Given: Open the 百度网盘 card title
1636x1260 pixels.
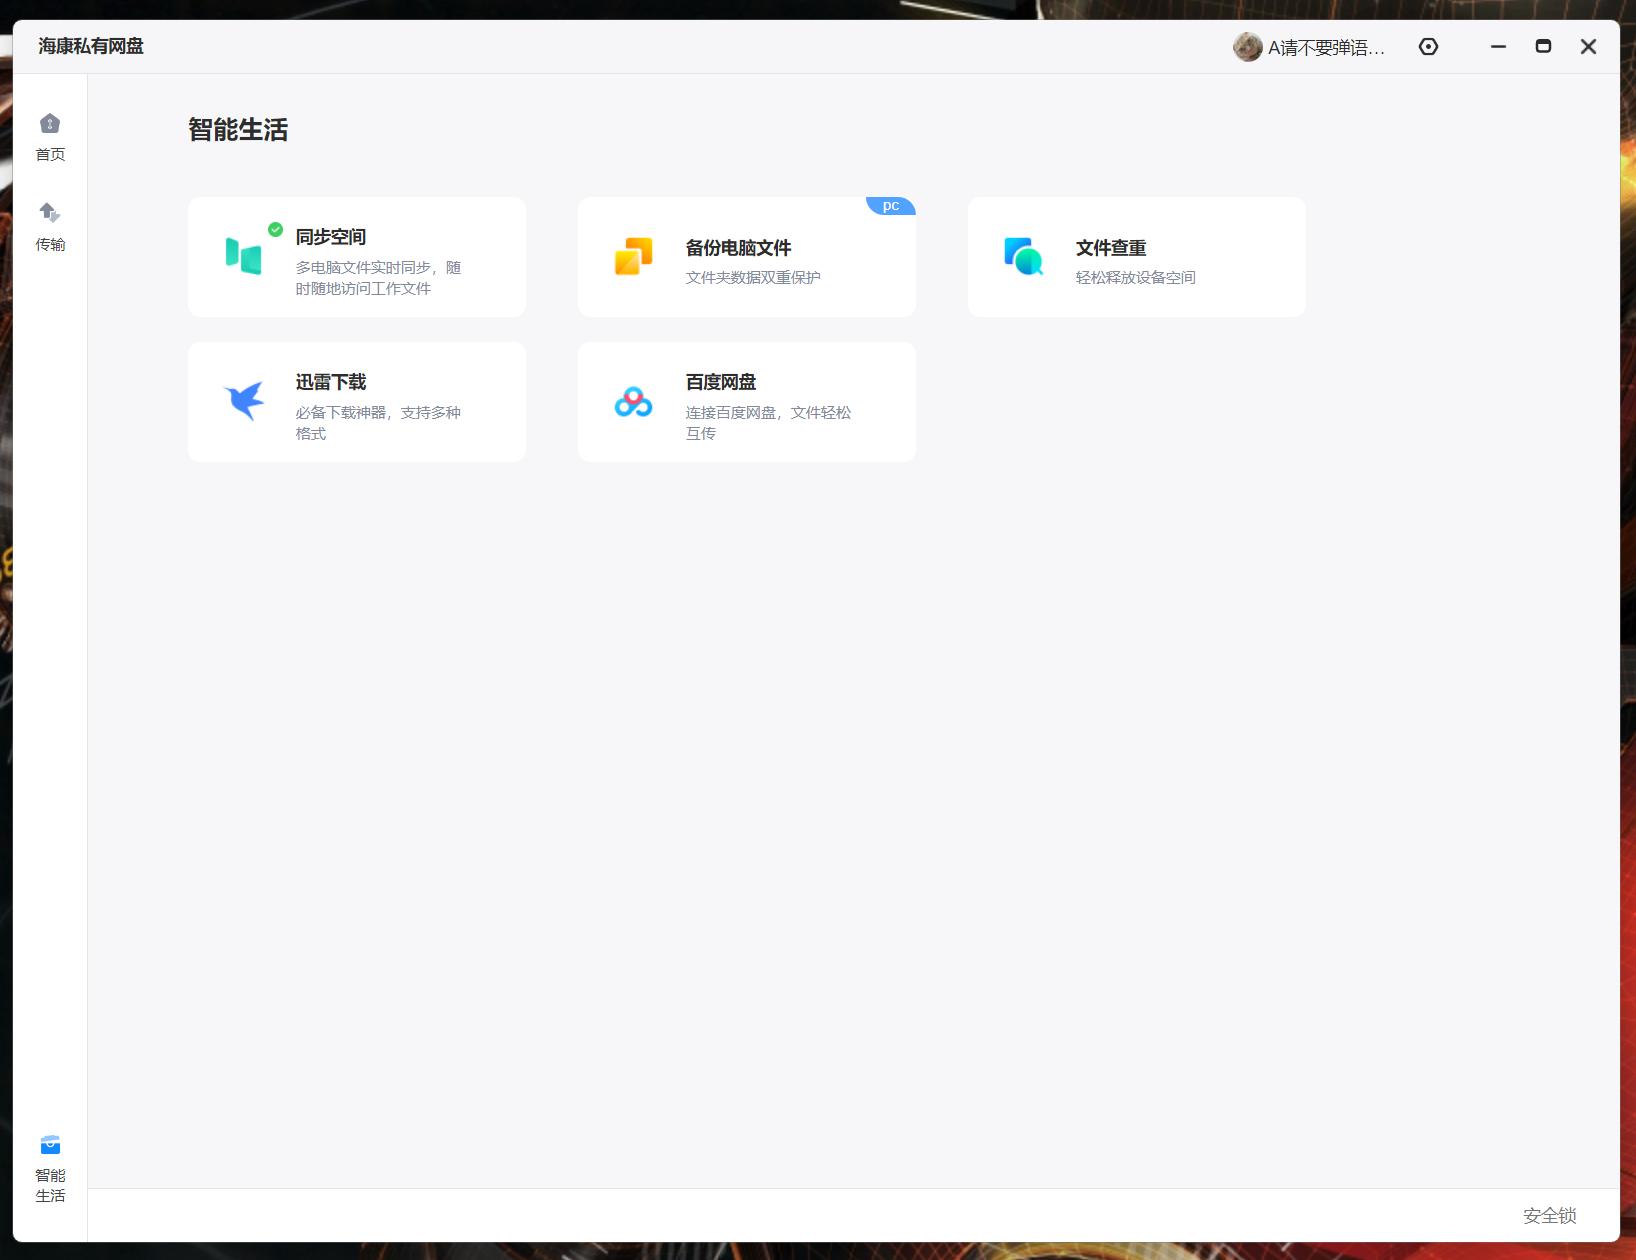Looking at the screenshot, I should point(720,382).
